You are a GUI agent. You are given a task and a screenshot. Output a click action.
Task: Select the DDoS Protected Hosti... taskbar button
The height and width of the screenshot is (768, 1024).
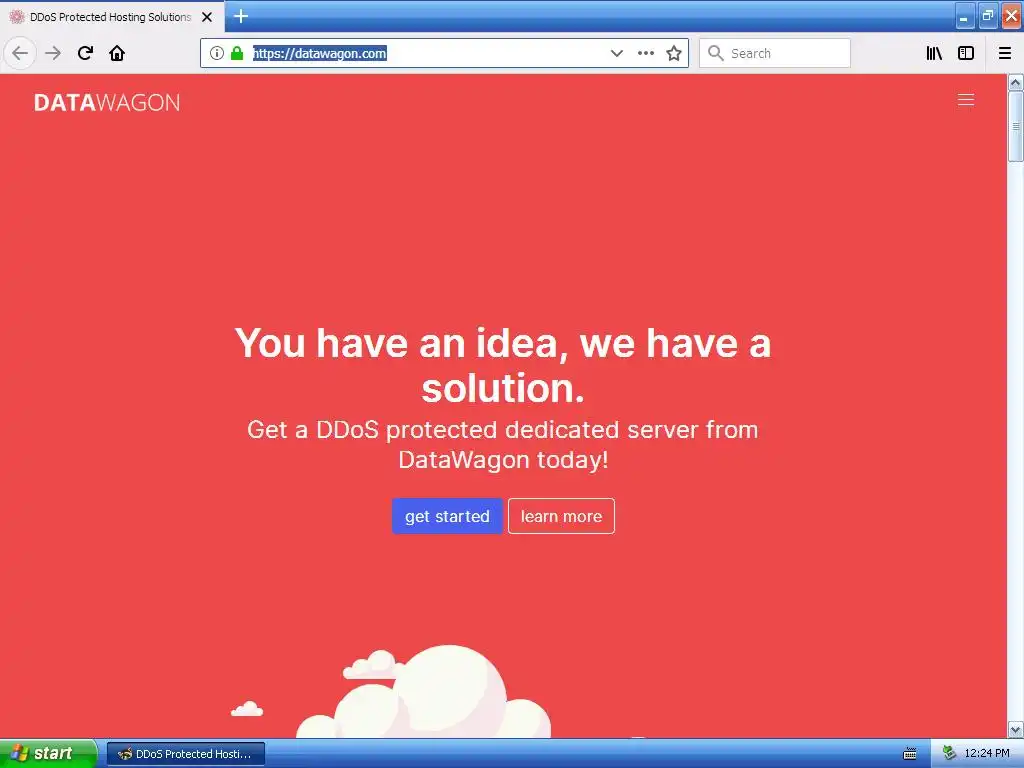coord(185,754)
